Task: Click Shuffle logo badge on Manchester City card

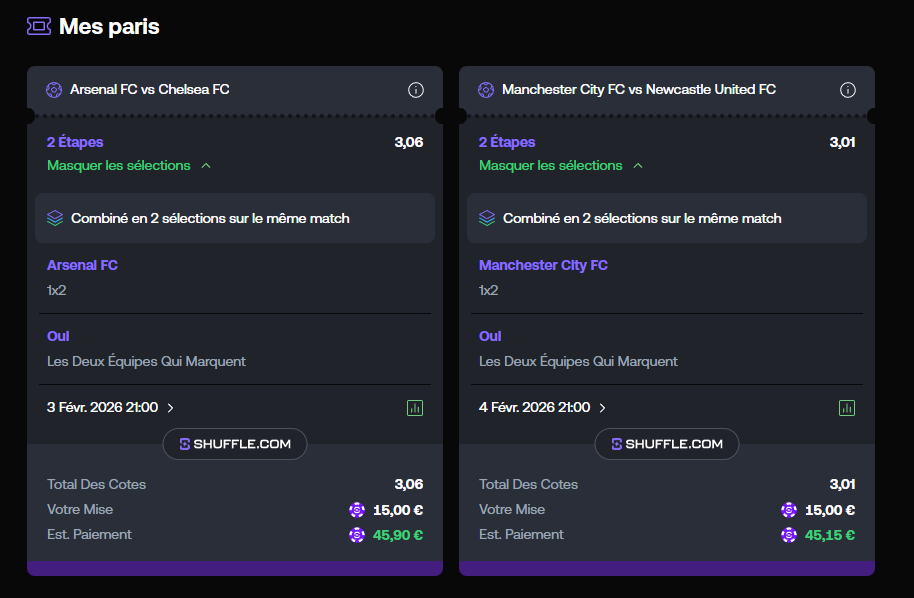Action: click(x=667, y=444)
